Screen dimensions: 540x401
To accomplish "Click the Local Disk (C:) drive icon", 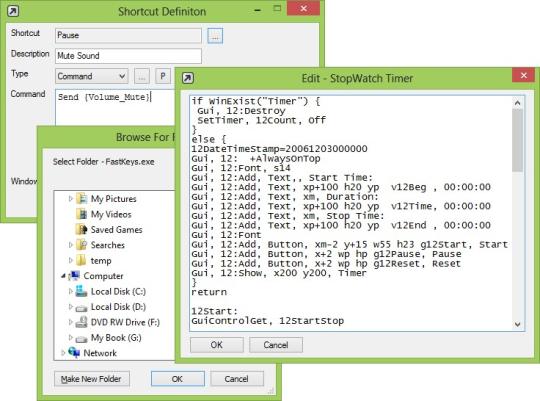I will tap(82, 291).
